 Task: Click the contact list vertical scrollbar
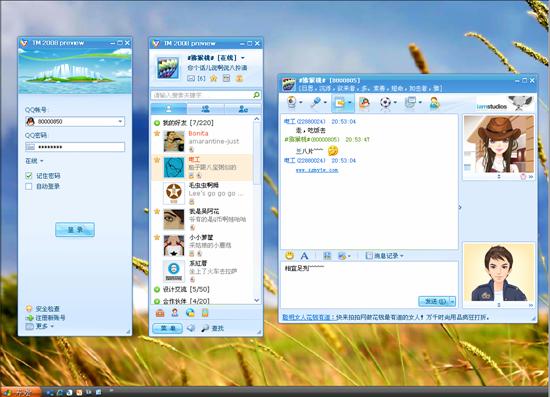coord(257,154)
